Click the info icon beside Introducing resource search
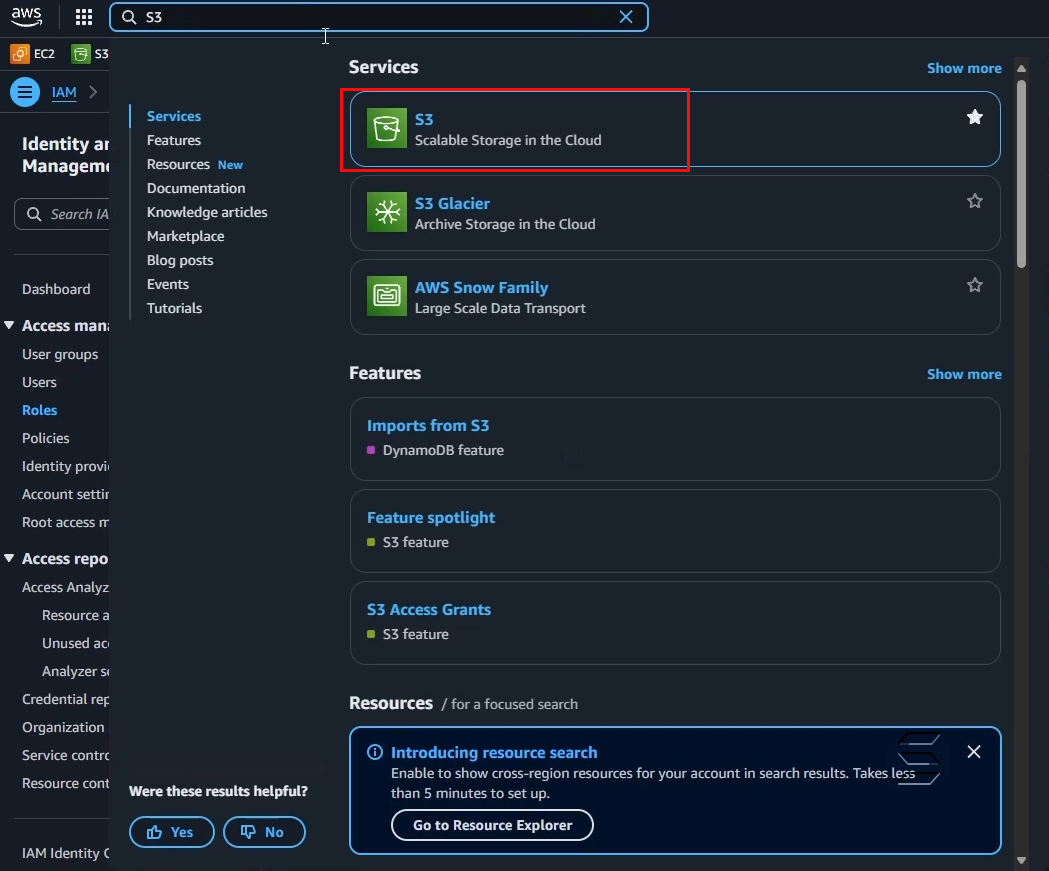1049x871 pixels. 375,752
